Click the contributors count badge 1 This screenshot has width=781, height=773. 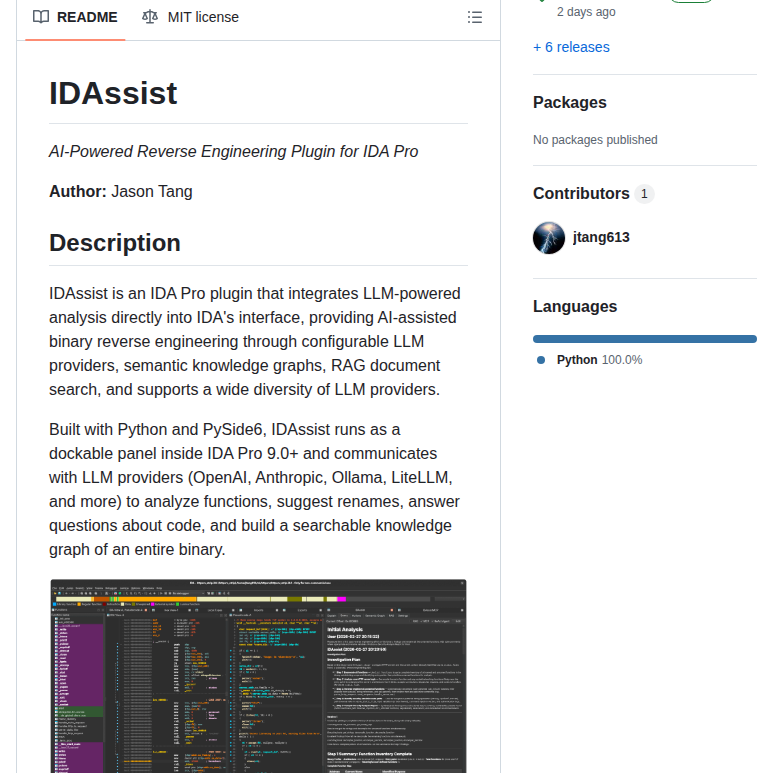[644, 194]
